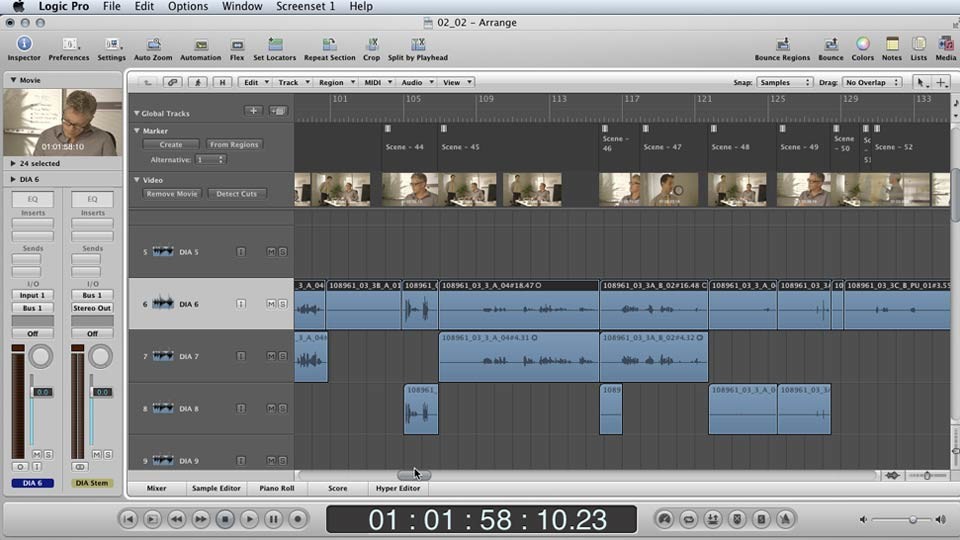
Task: Open the Options menu
Action: (188, 6)
